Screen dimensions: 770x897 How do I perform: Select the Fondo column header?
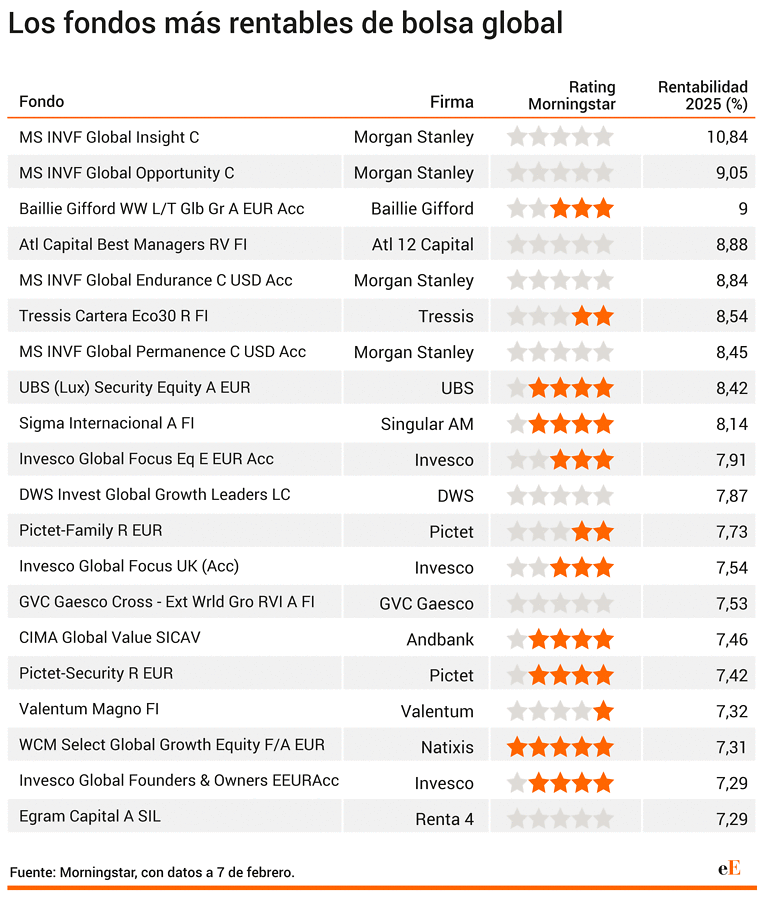click(x=41, y=101)
